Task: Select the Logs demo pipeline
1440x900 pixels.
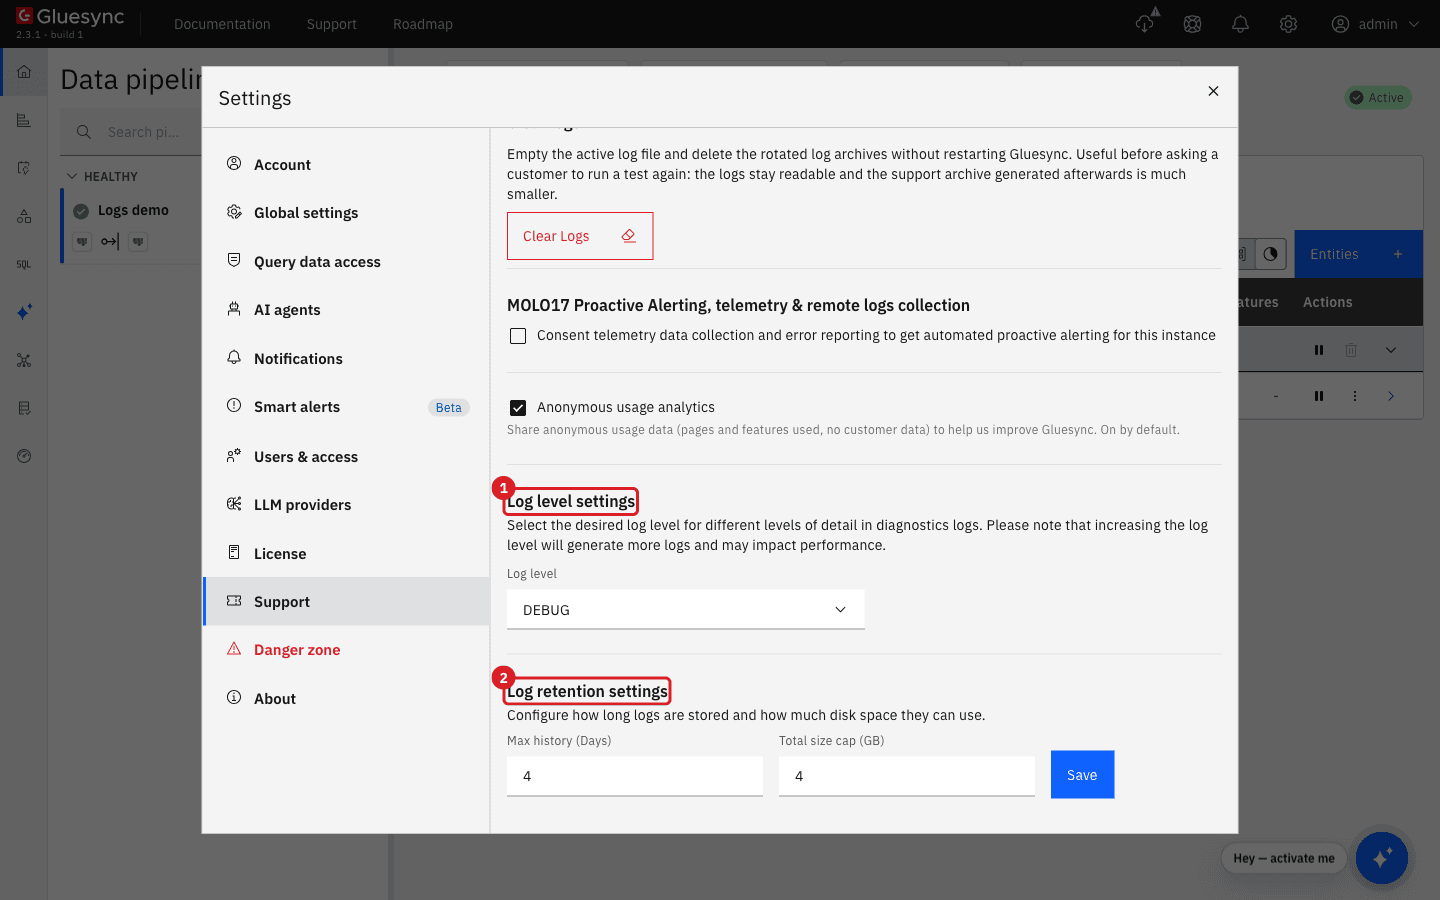Action: click(132, 210)
